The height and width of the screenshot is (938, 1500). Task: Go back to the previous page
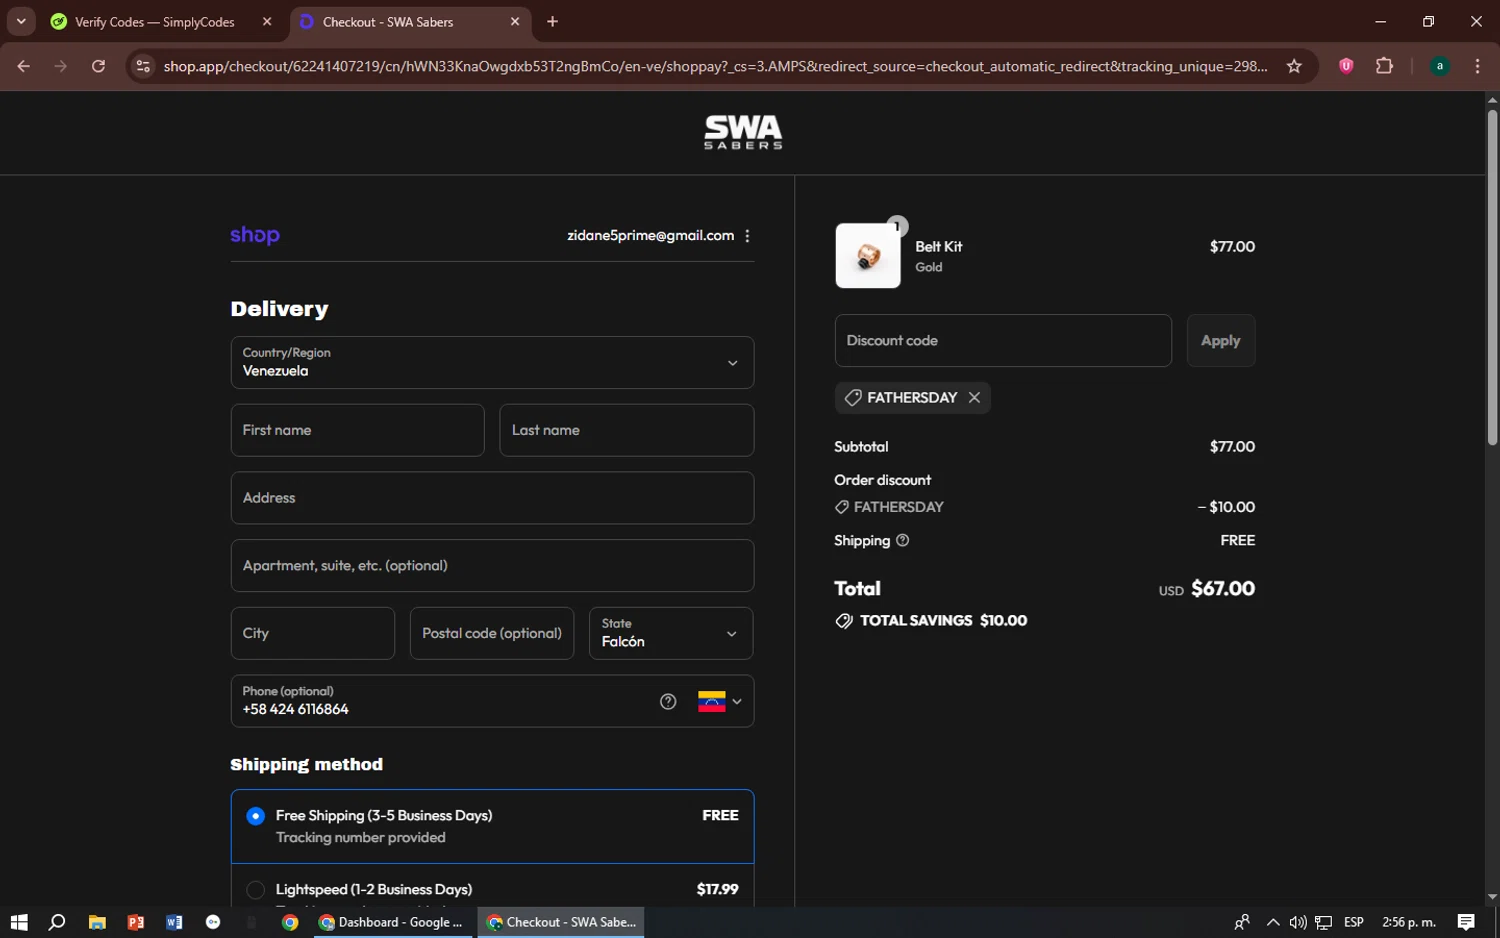coord(24,66)
